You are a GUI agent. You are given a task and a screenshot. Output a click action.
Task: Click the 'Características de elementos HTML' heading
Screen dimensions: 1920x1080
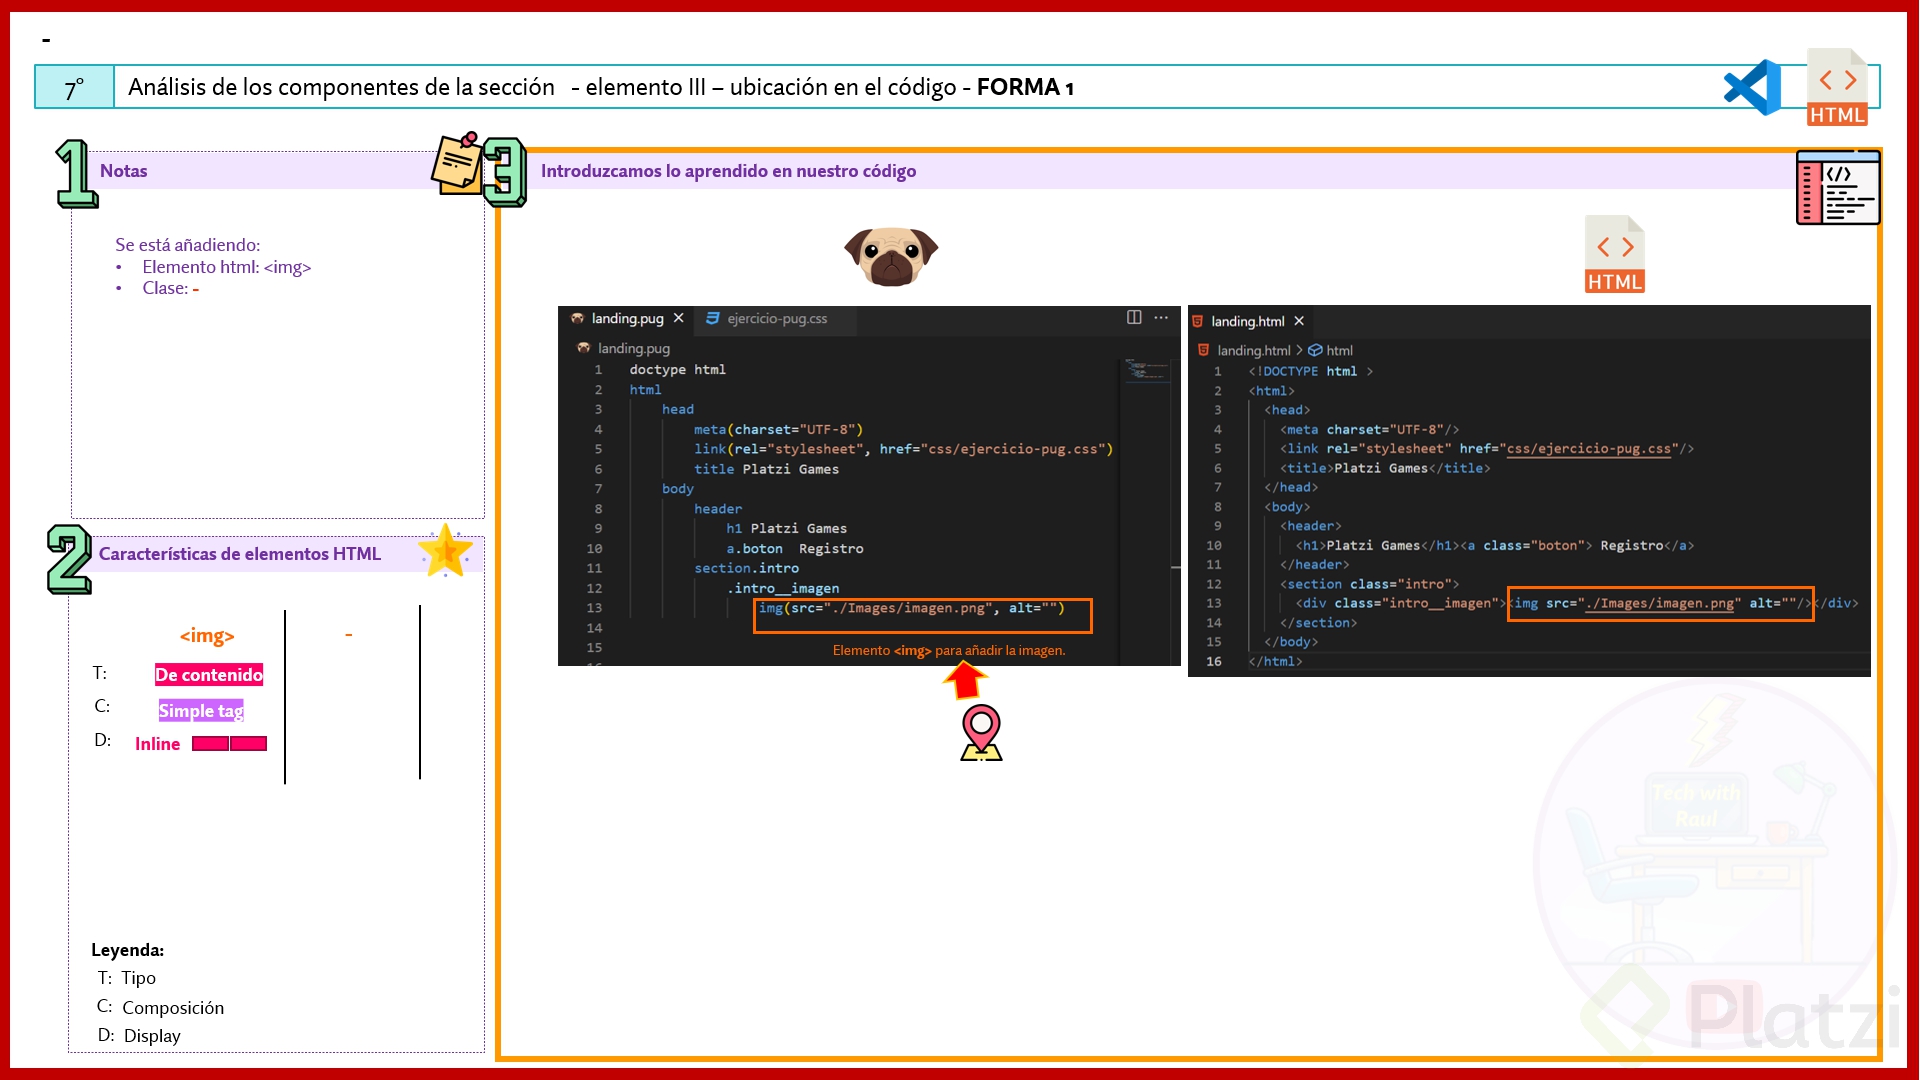[240, 554]
